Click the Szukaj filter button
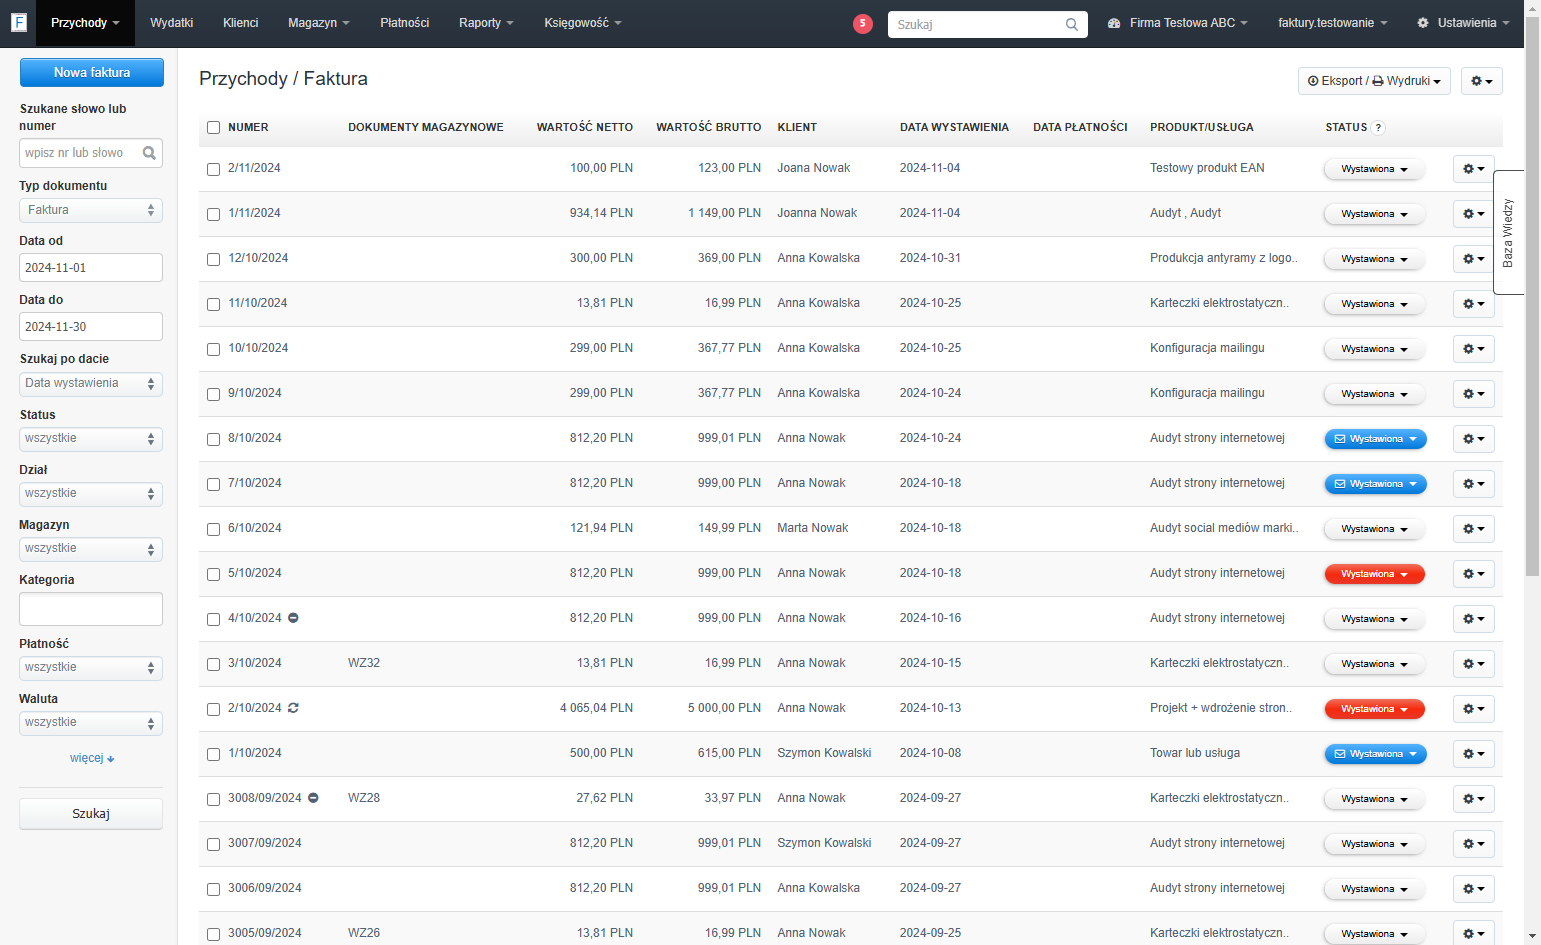The height and width of the screenshot is (945, 1541). coord(91,814)
